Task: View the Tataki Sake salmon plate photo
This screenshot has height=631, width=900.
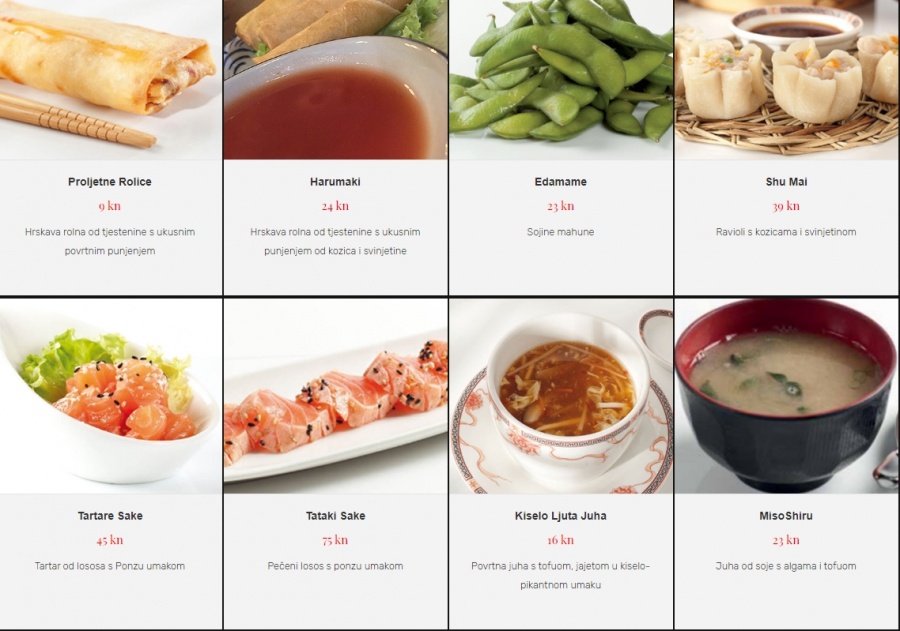Action: [x=336, y=396]
